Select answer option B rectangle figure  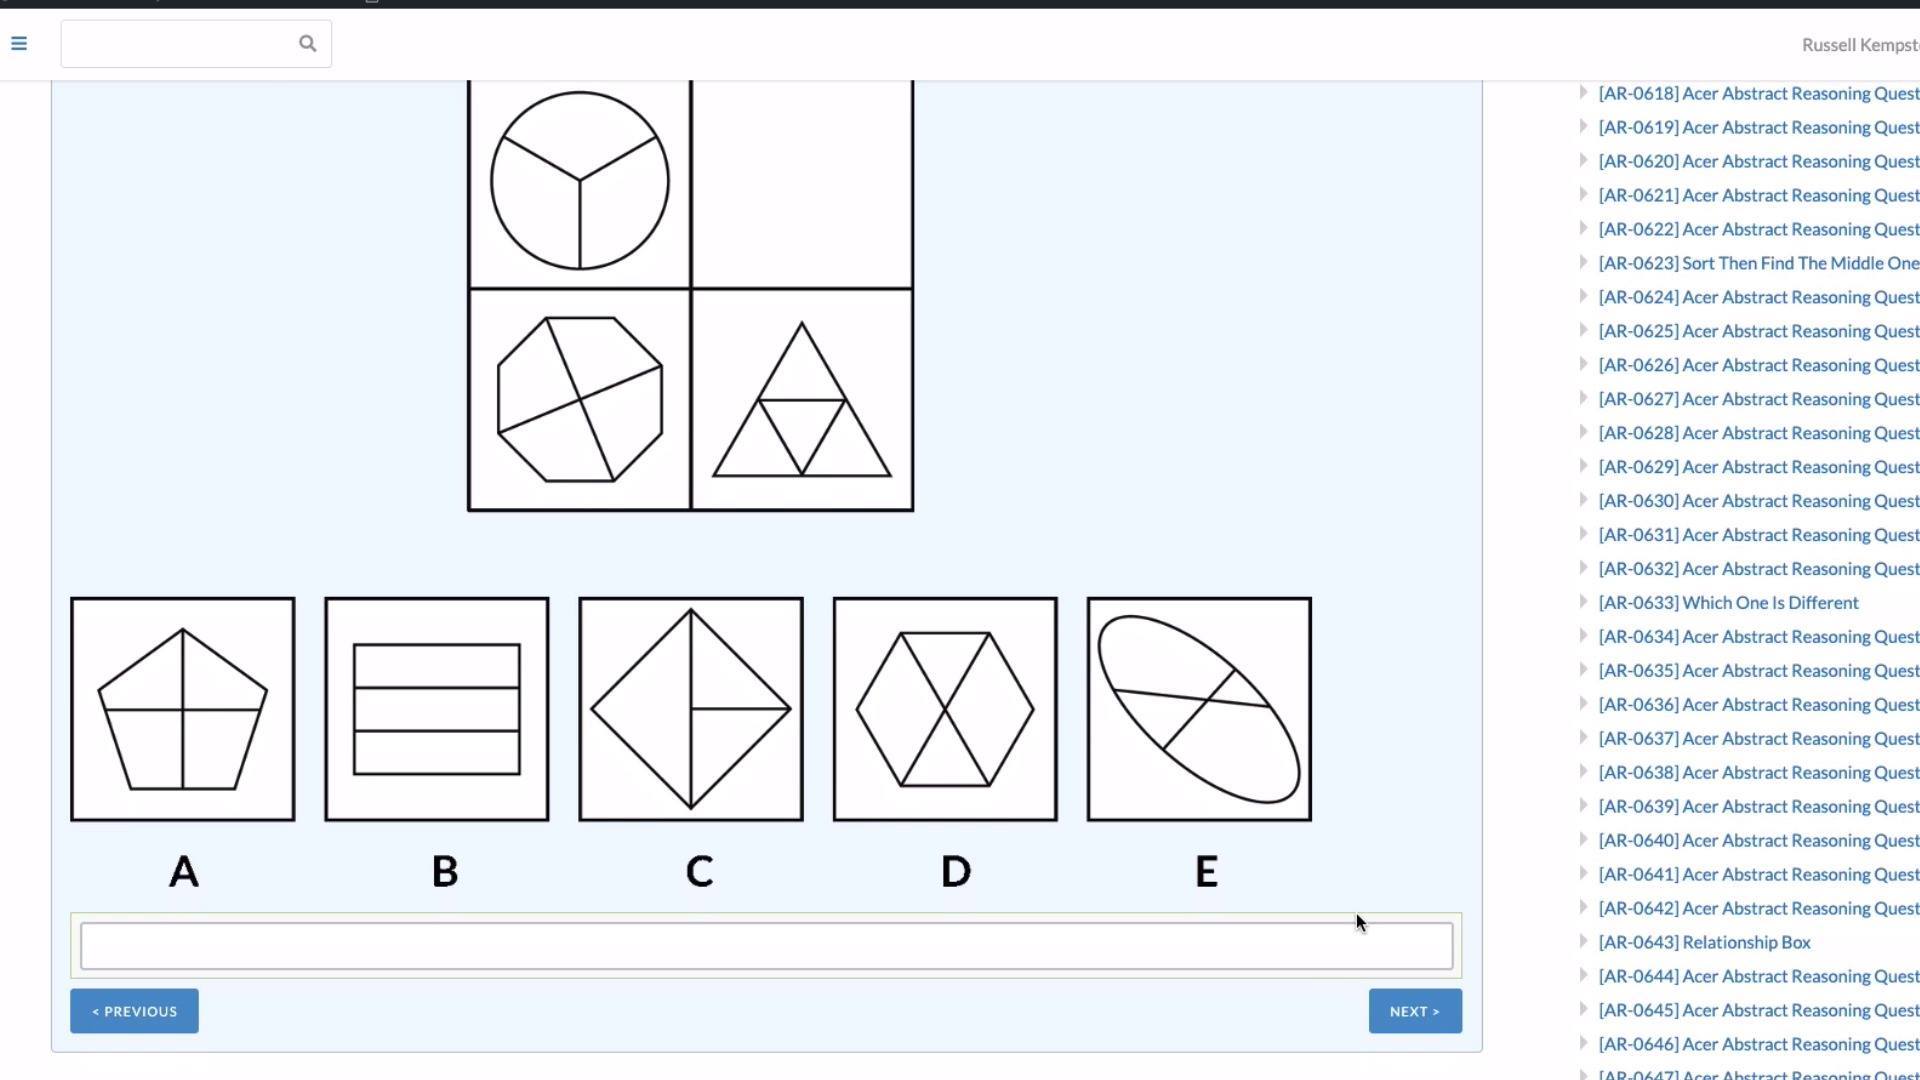tap(437, 709)
